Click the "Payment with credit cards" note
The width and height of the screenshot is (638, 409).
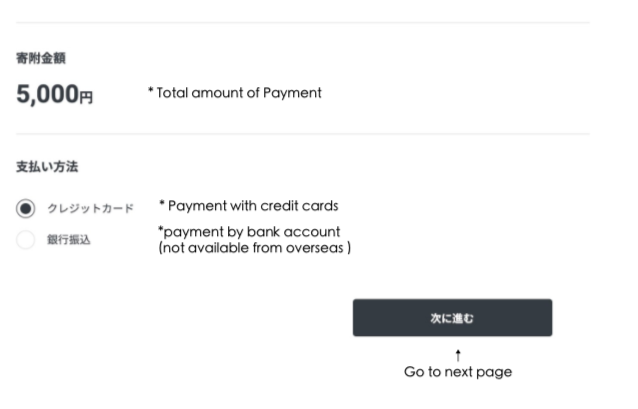tap(253, 206)
